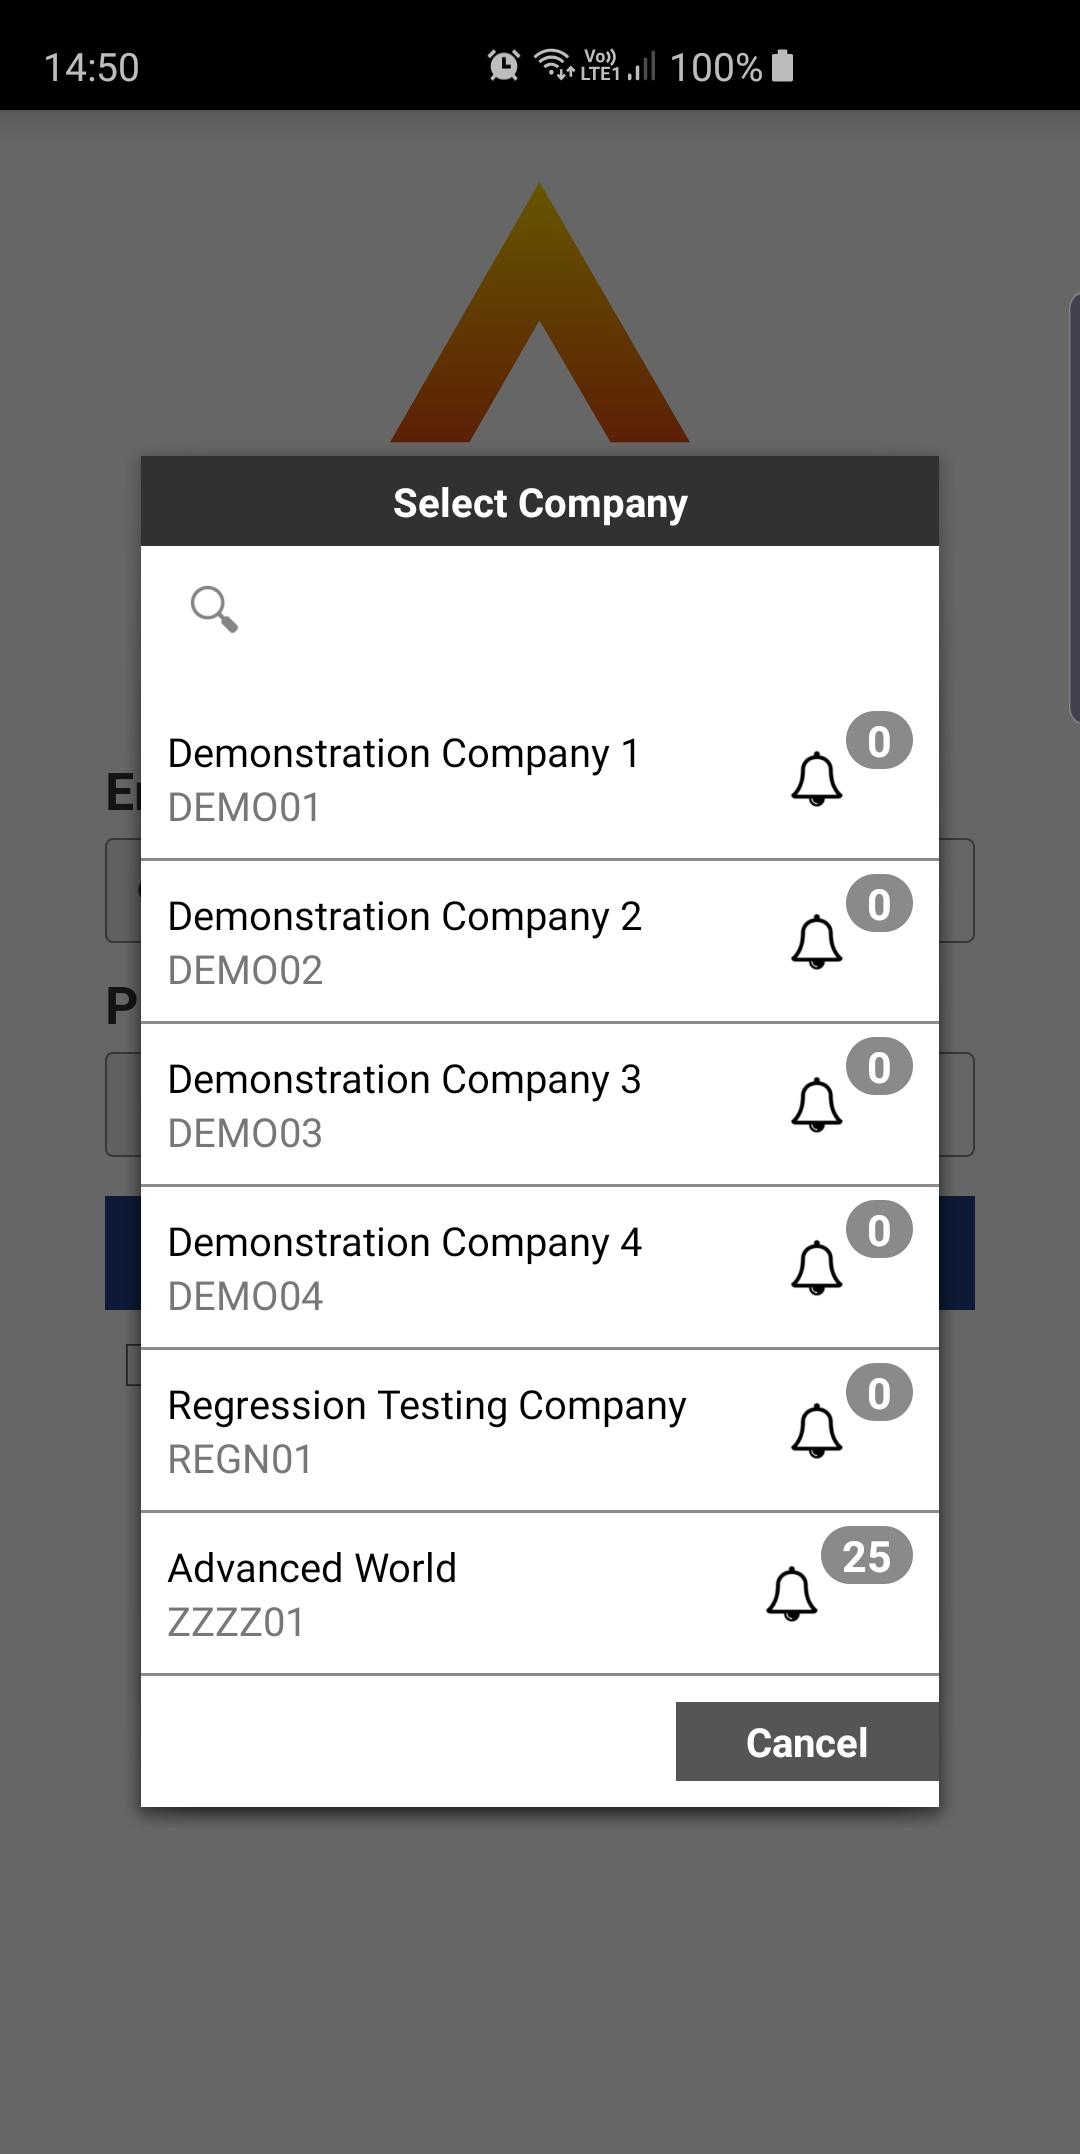Tap the bell icon for Demonstration Company 4
1080x2154 pixels.
(816, 1268)
